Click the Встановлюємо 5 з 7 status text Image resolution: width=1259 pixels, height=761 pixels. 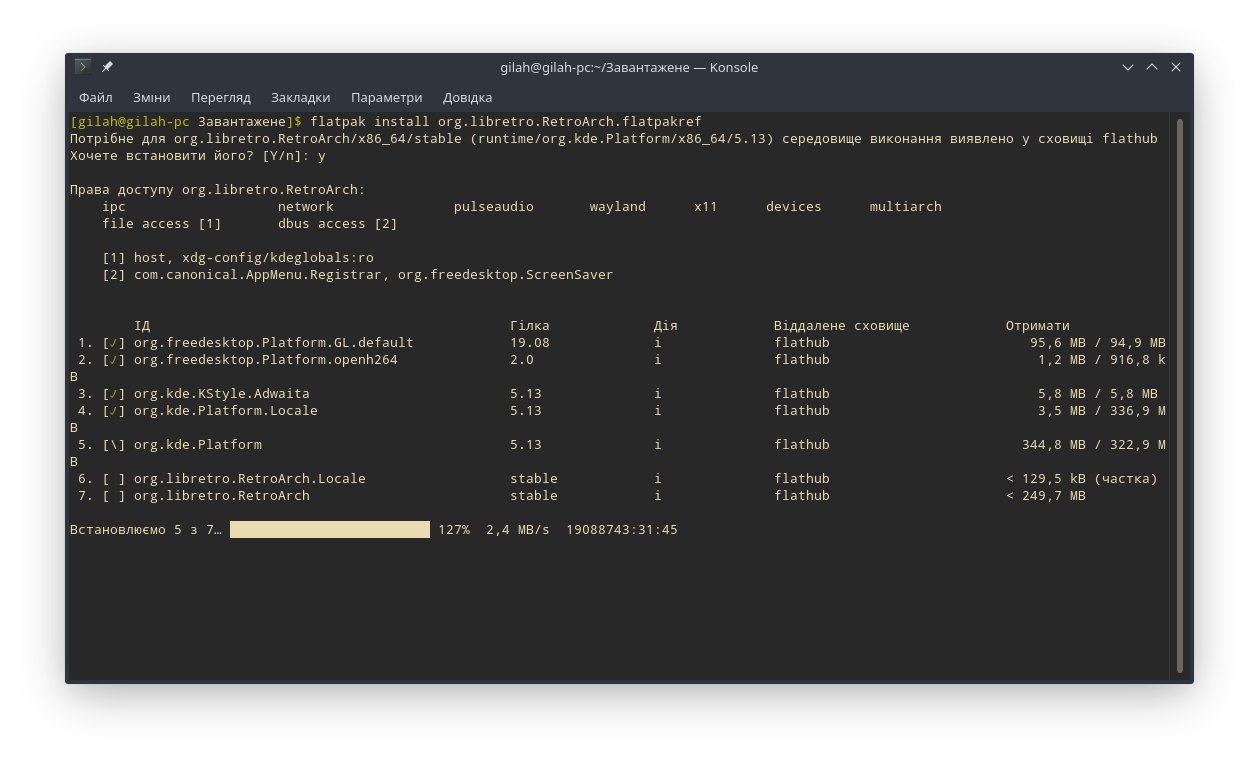click(x=145, y=529)
